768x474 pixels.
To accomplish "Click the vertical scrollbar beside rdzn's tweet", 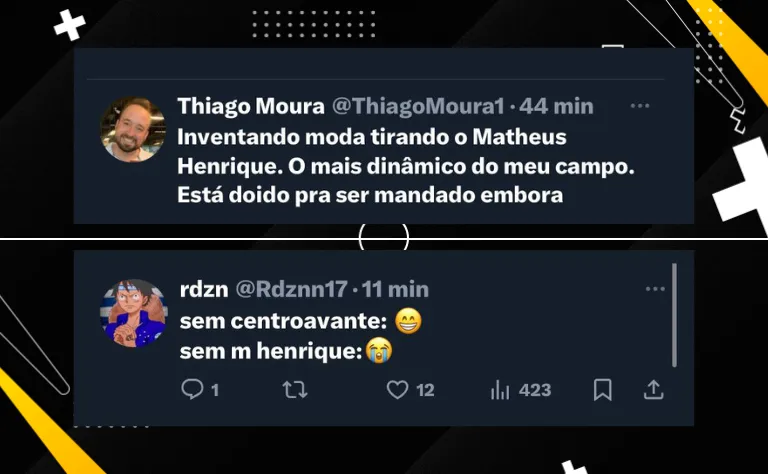I will click(x=674, y=315).
